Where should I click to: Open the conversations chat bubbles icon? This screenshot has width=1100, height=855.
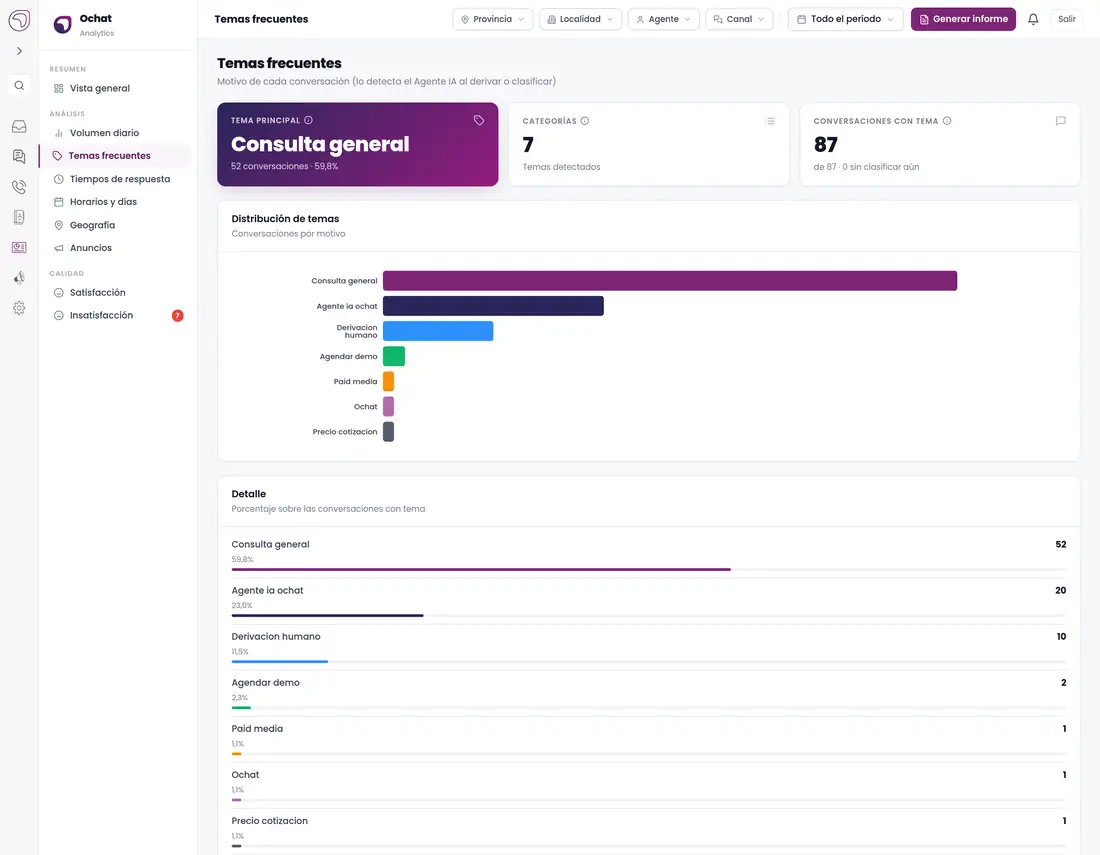(x=19, y=156)
